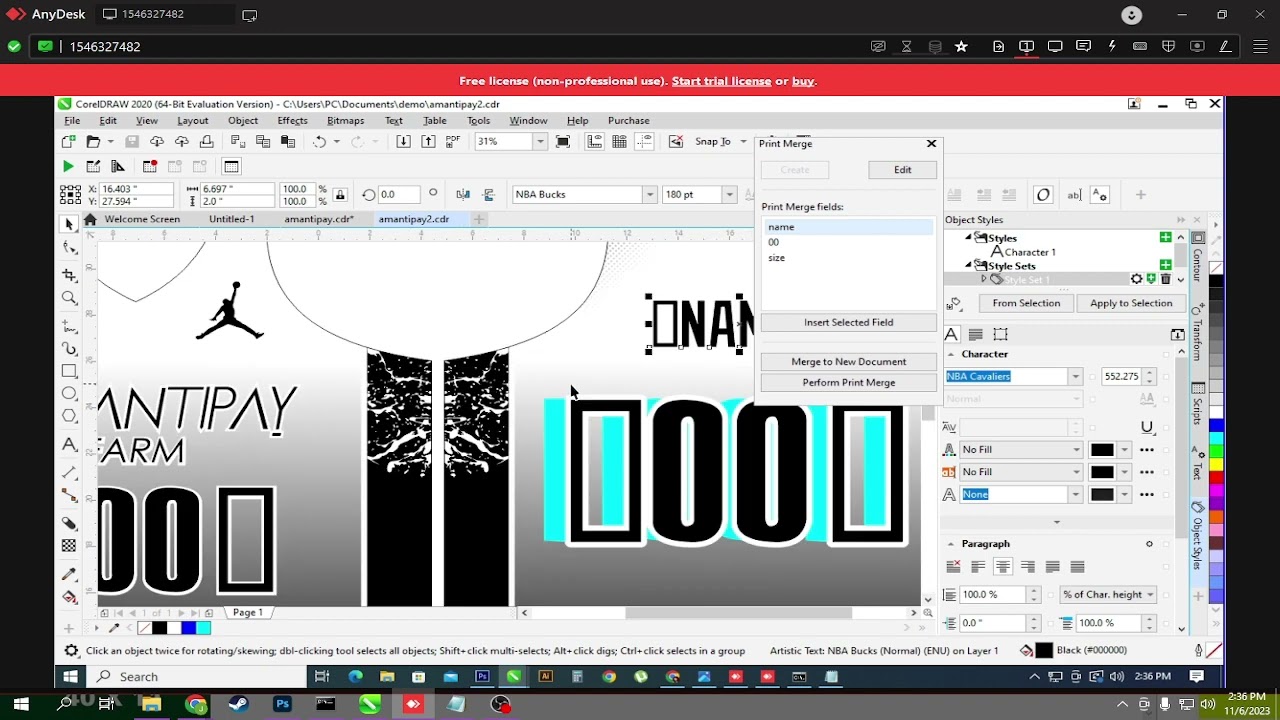Screen dimensions: 1280x720
Task: Select the Shape edit tool
Action: click(69, 248)
